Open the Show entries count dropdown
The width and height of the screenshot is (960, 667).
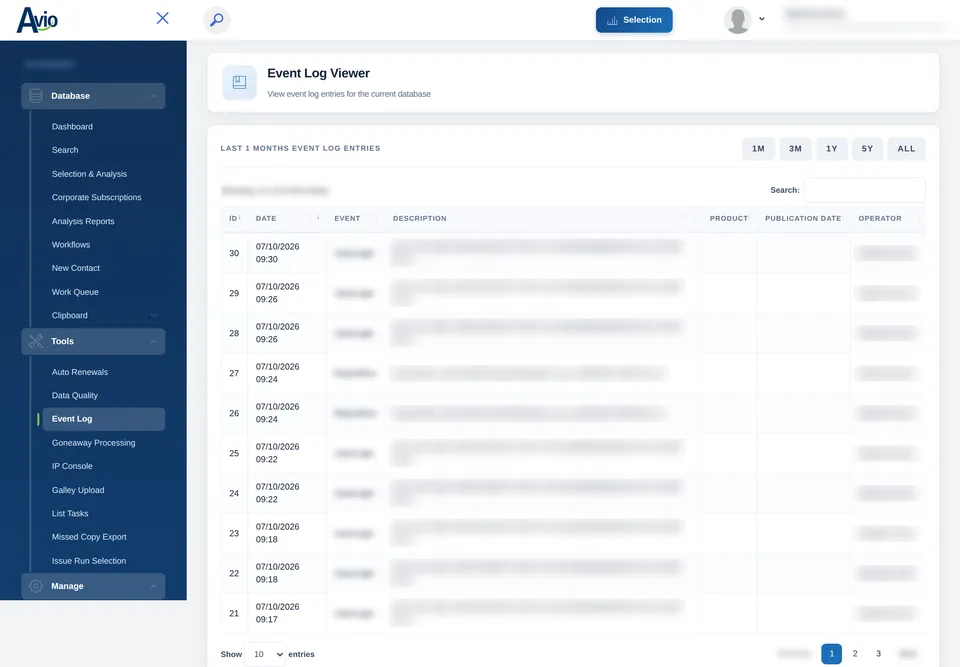point(265,654)
